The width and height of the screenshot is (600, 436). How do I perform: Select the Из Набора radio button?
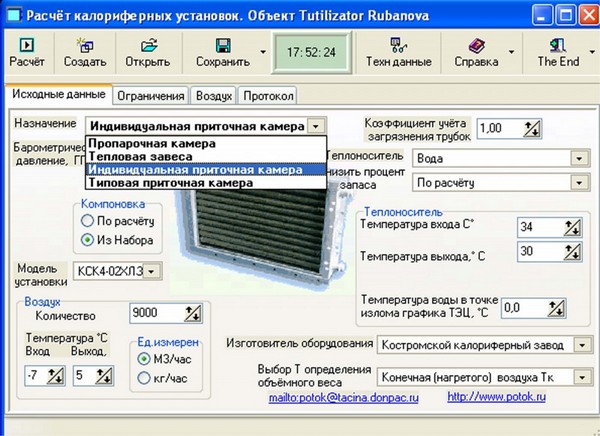[88, 240]
